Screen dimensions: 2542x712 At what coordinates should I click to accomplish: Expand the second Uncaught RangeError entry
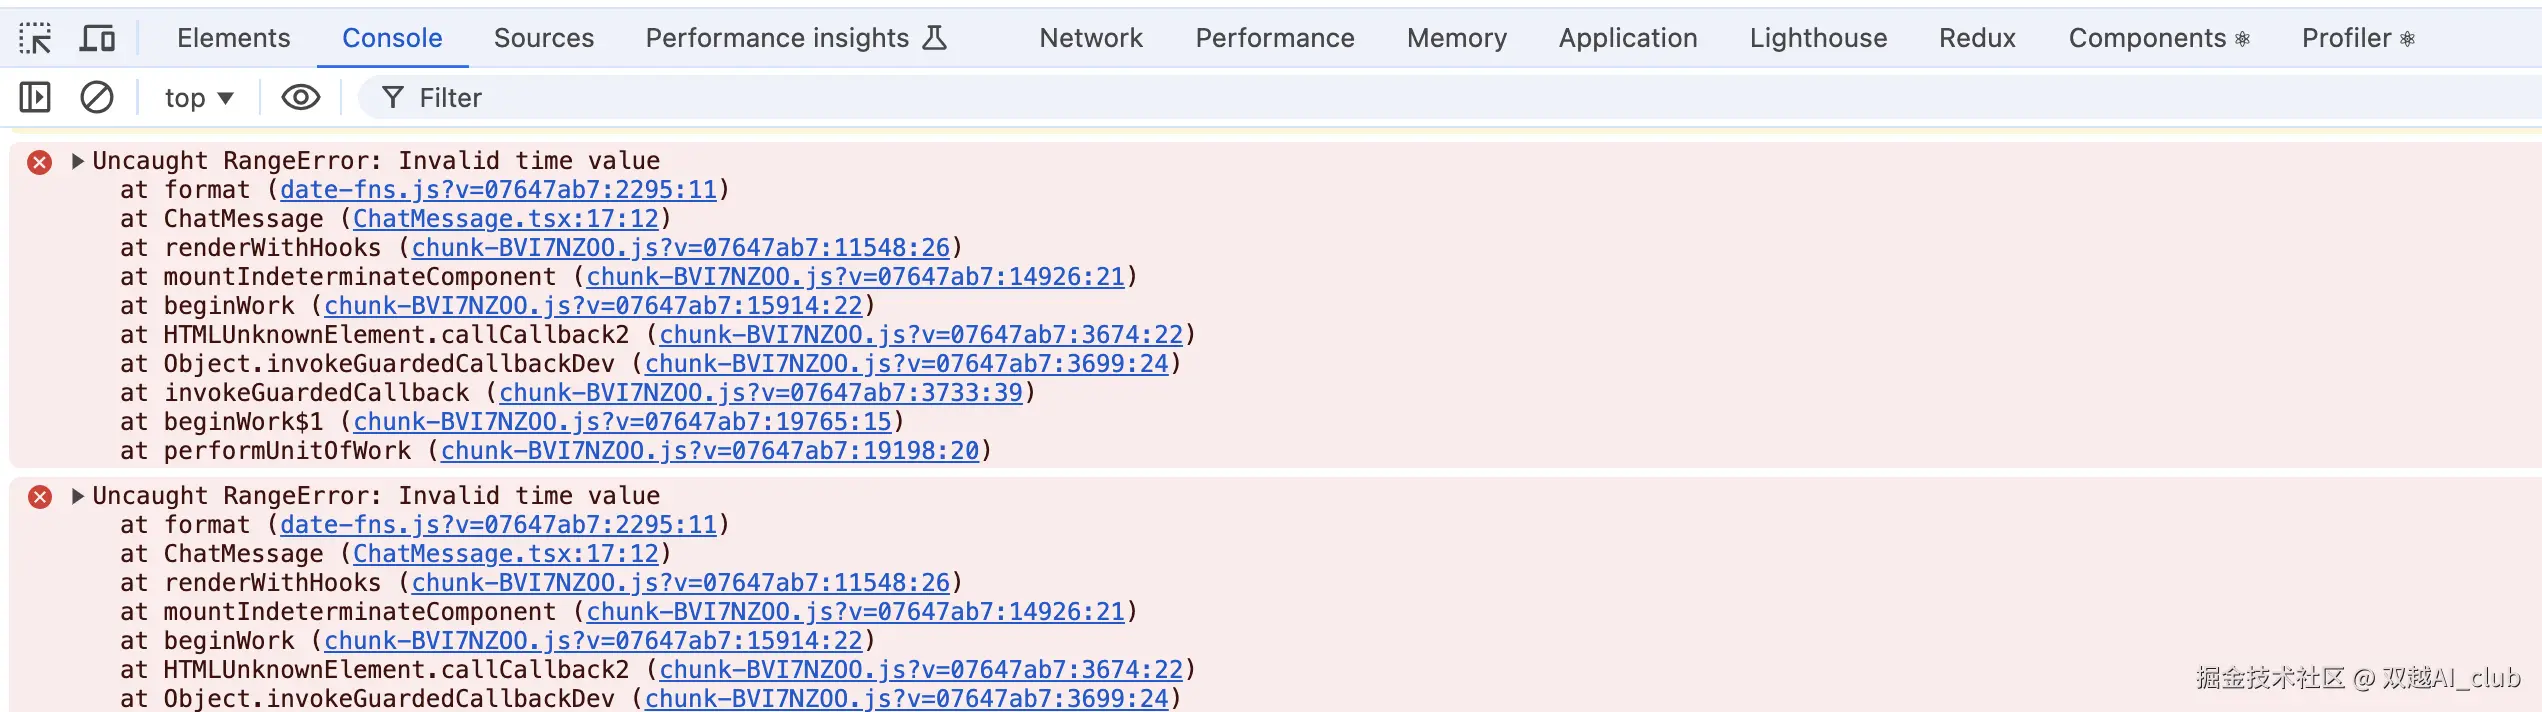pos(78,496)
